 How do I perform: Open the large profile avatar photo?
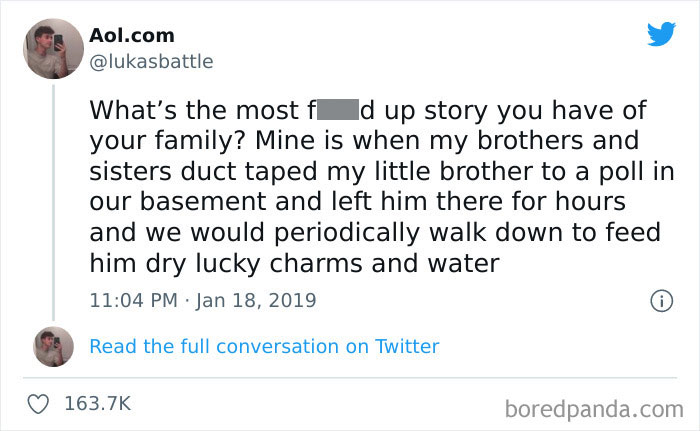coord(52,48)
